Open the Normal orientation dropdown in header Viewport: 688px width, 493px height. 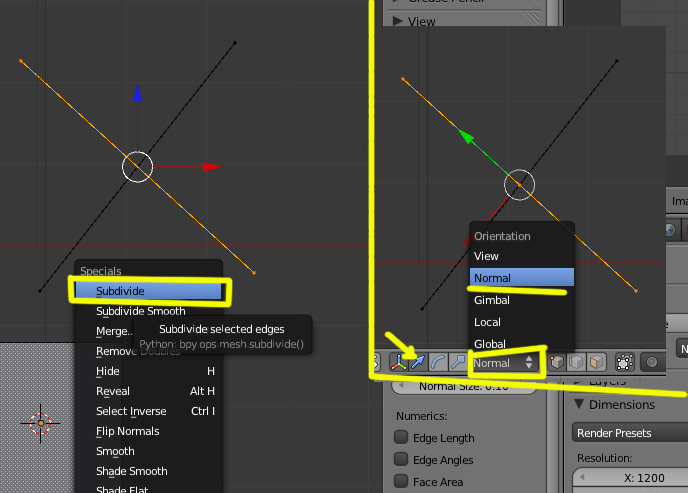pos(503,363)
